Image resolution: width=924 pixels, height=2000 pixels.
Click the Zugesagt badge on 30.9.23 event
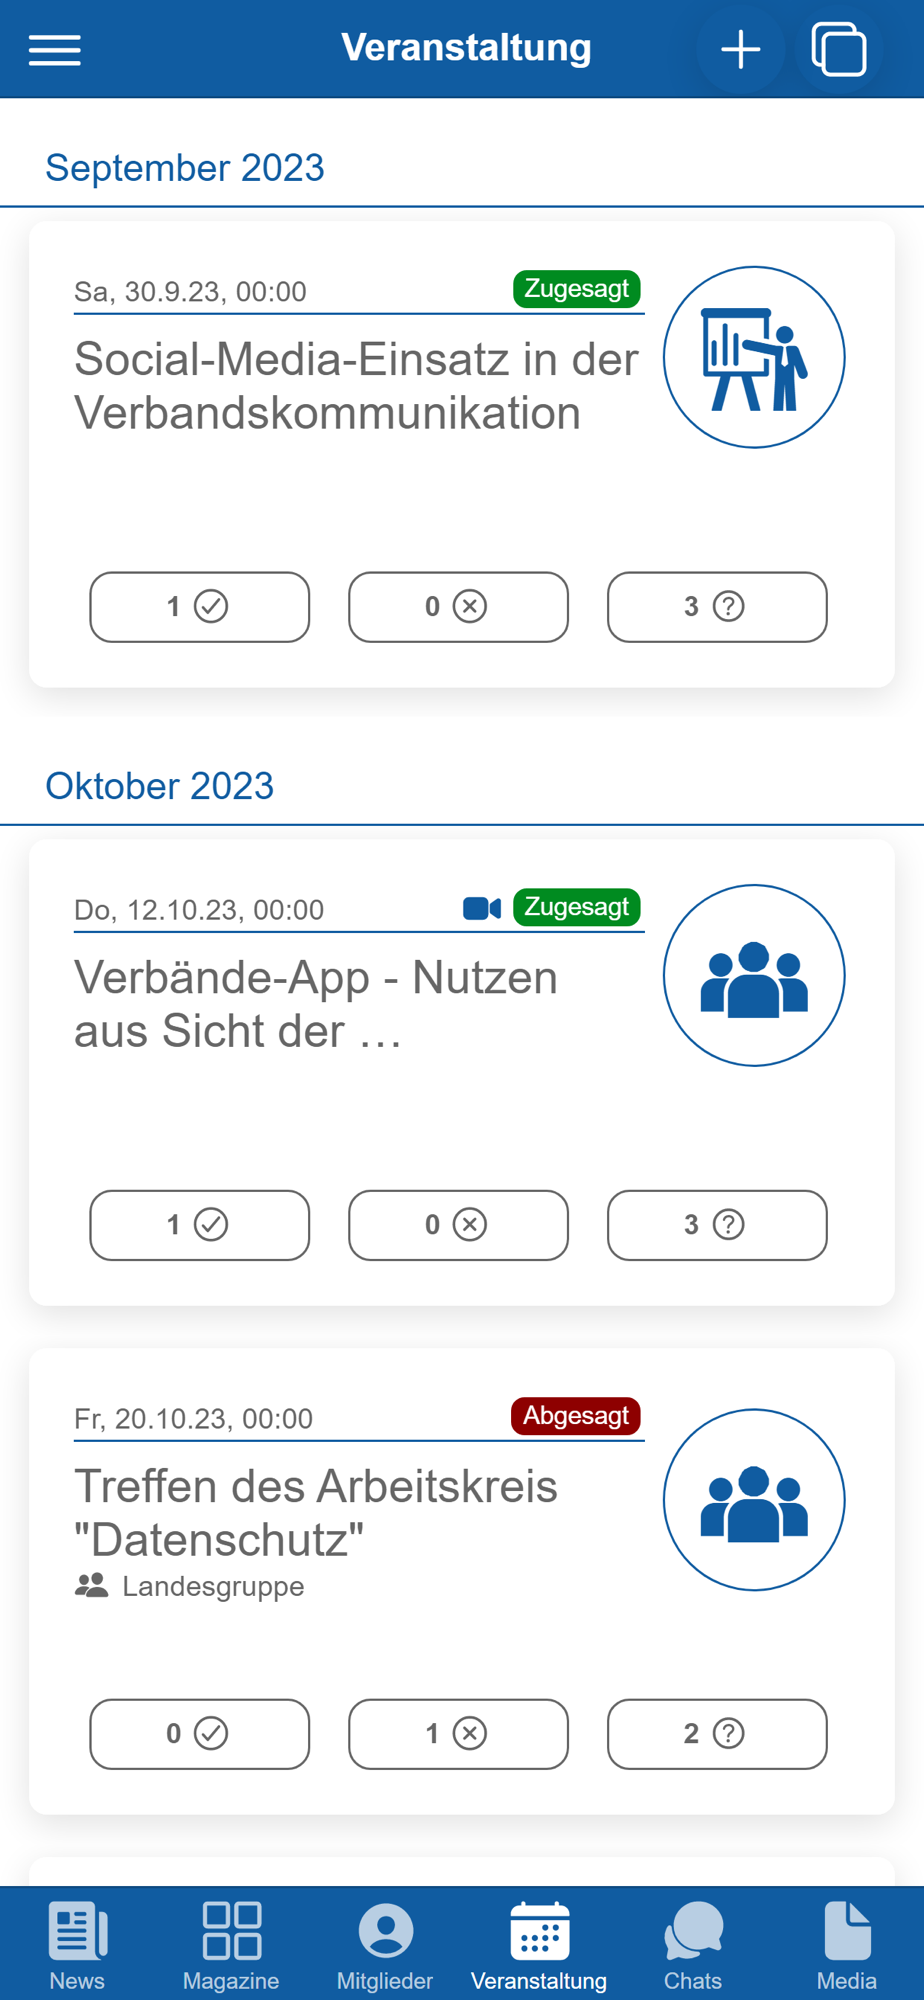coord(577,289)
